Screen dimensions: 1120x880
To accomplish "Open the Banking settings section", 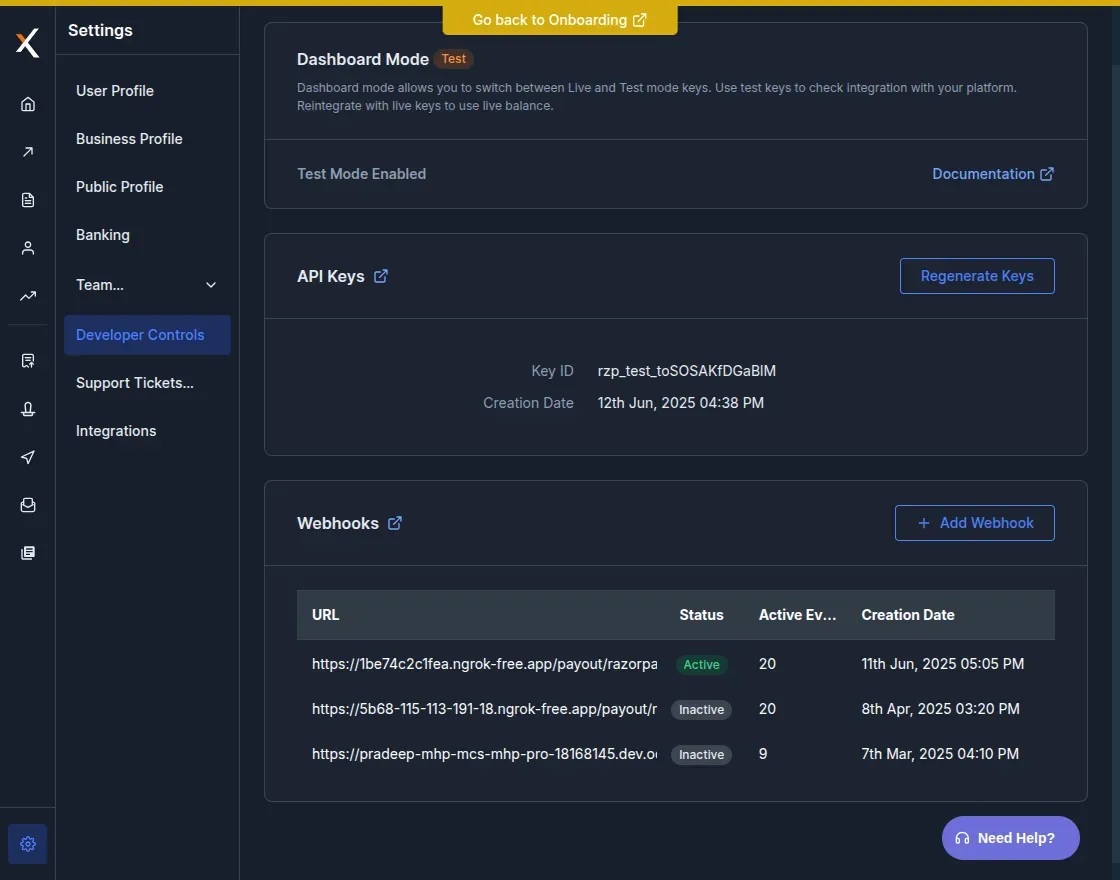I will pyautogui.click(x=102, y=234).
